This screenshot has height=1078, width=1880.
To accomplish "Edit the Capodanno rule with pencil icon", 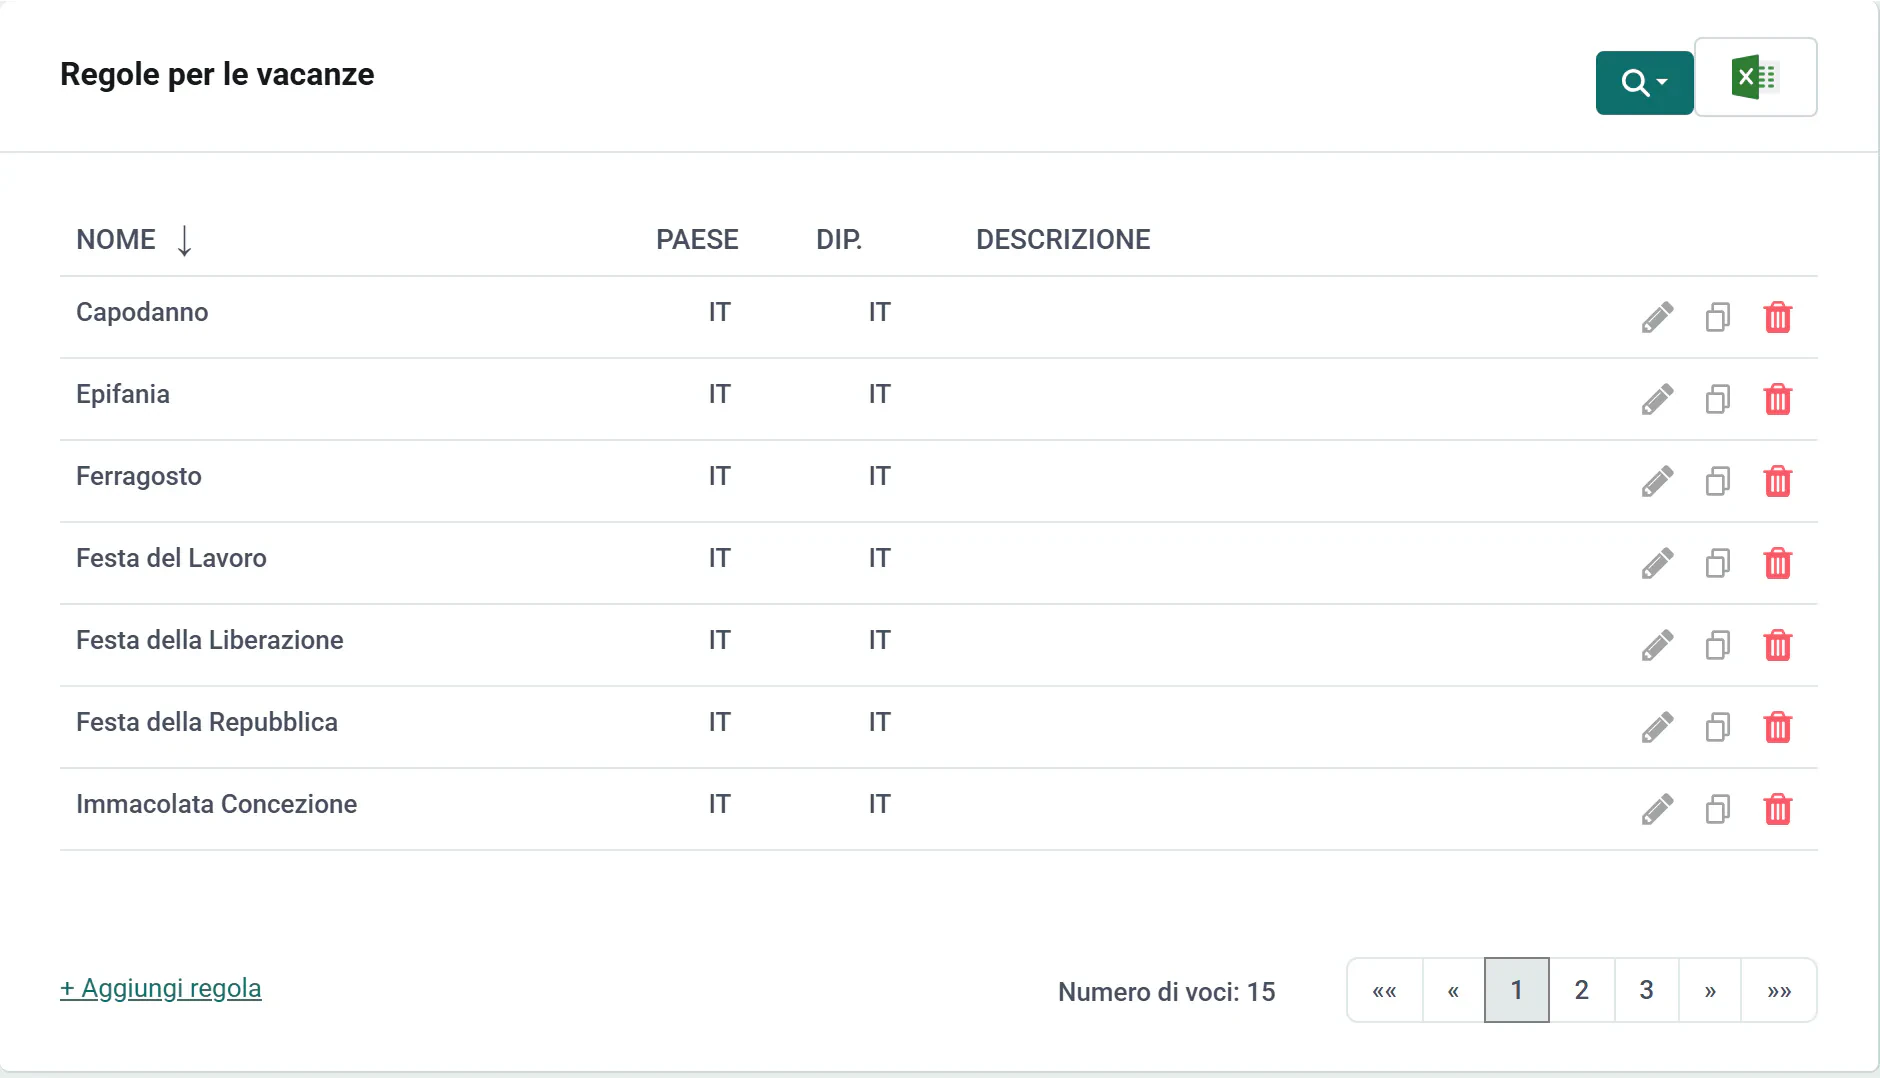I will [1657, 318].
